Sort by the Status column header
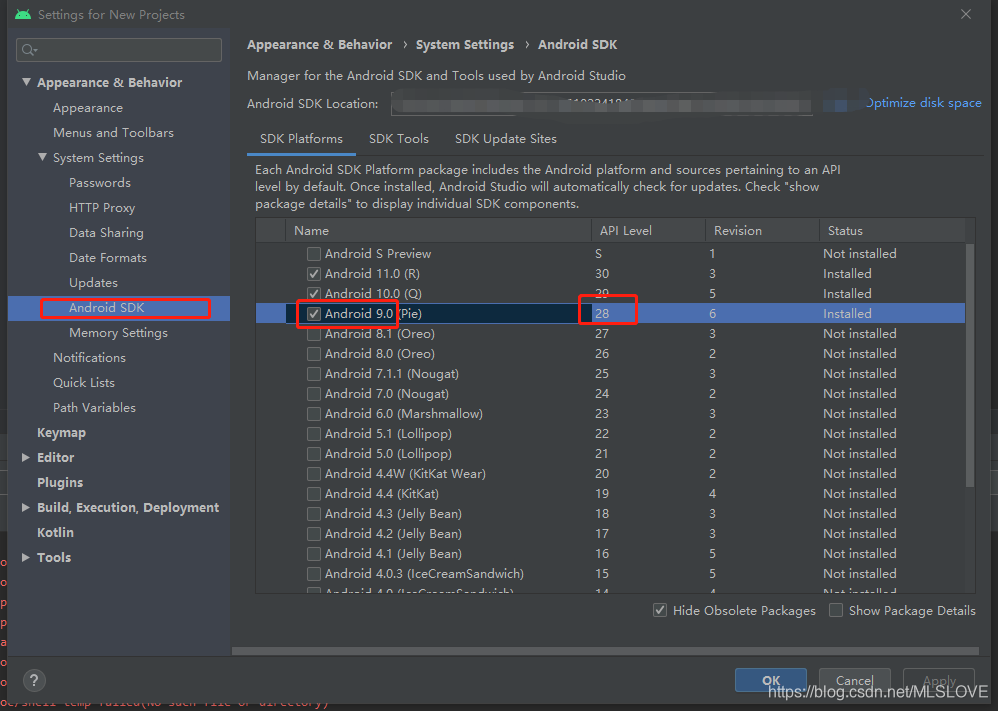998x711 pixels. point(892,230)
